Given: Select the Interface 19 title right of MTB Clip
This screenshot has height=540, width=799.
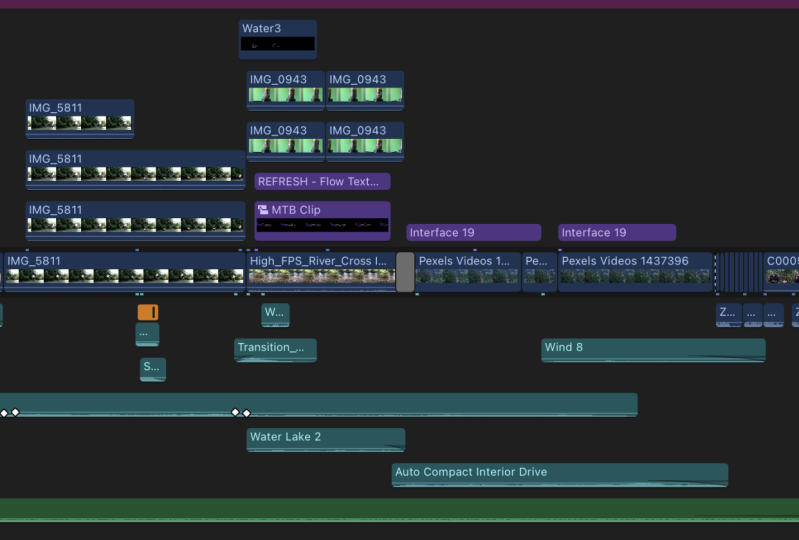Looking at the screenshot, I should tap(474, 232).
